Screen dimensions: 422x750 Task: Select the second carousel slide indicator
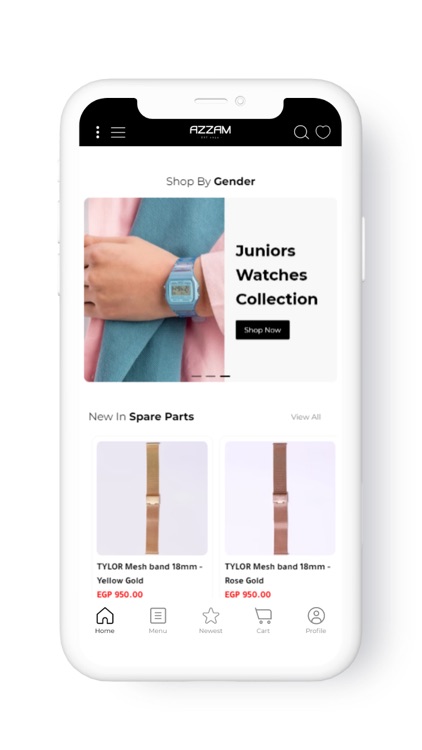211,376
